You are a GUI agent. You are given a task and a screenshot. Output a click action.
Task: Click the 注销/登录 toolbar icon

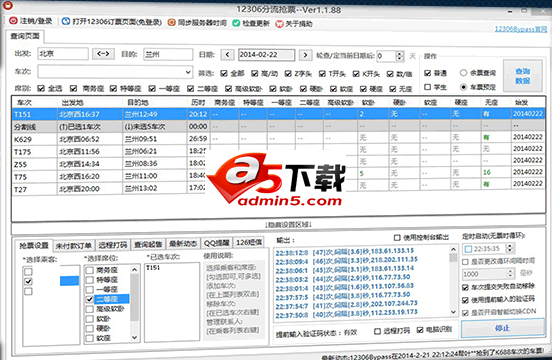coord(13,21)
